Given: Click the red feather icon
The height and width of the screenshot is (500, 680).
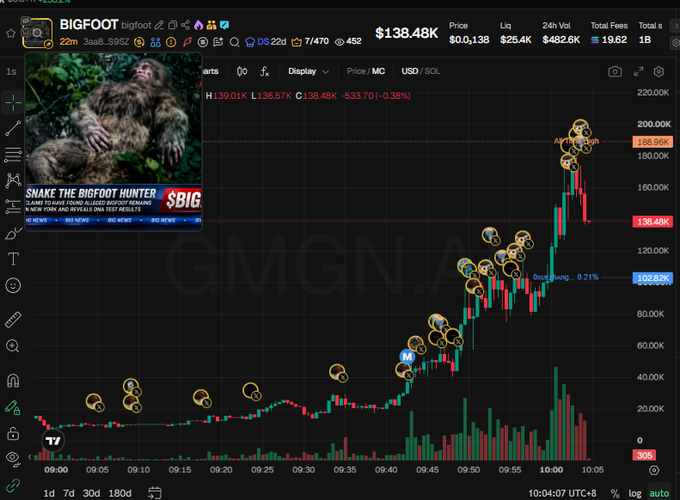Looking at the screenshot, I should coord(187,42).
